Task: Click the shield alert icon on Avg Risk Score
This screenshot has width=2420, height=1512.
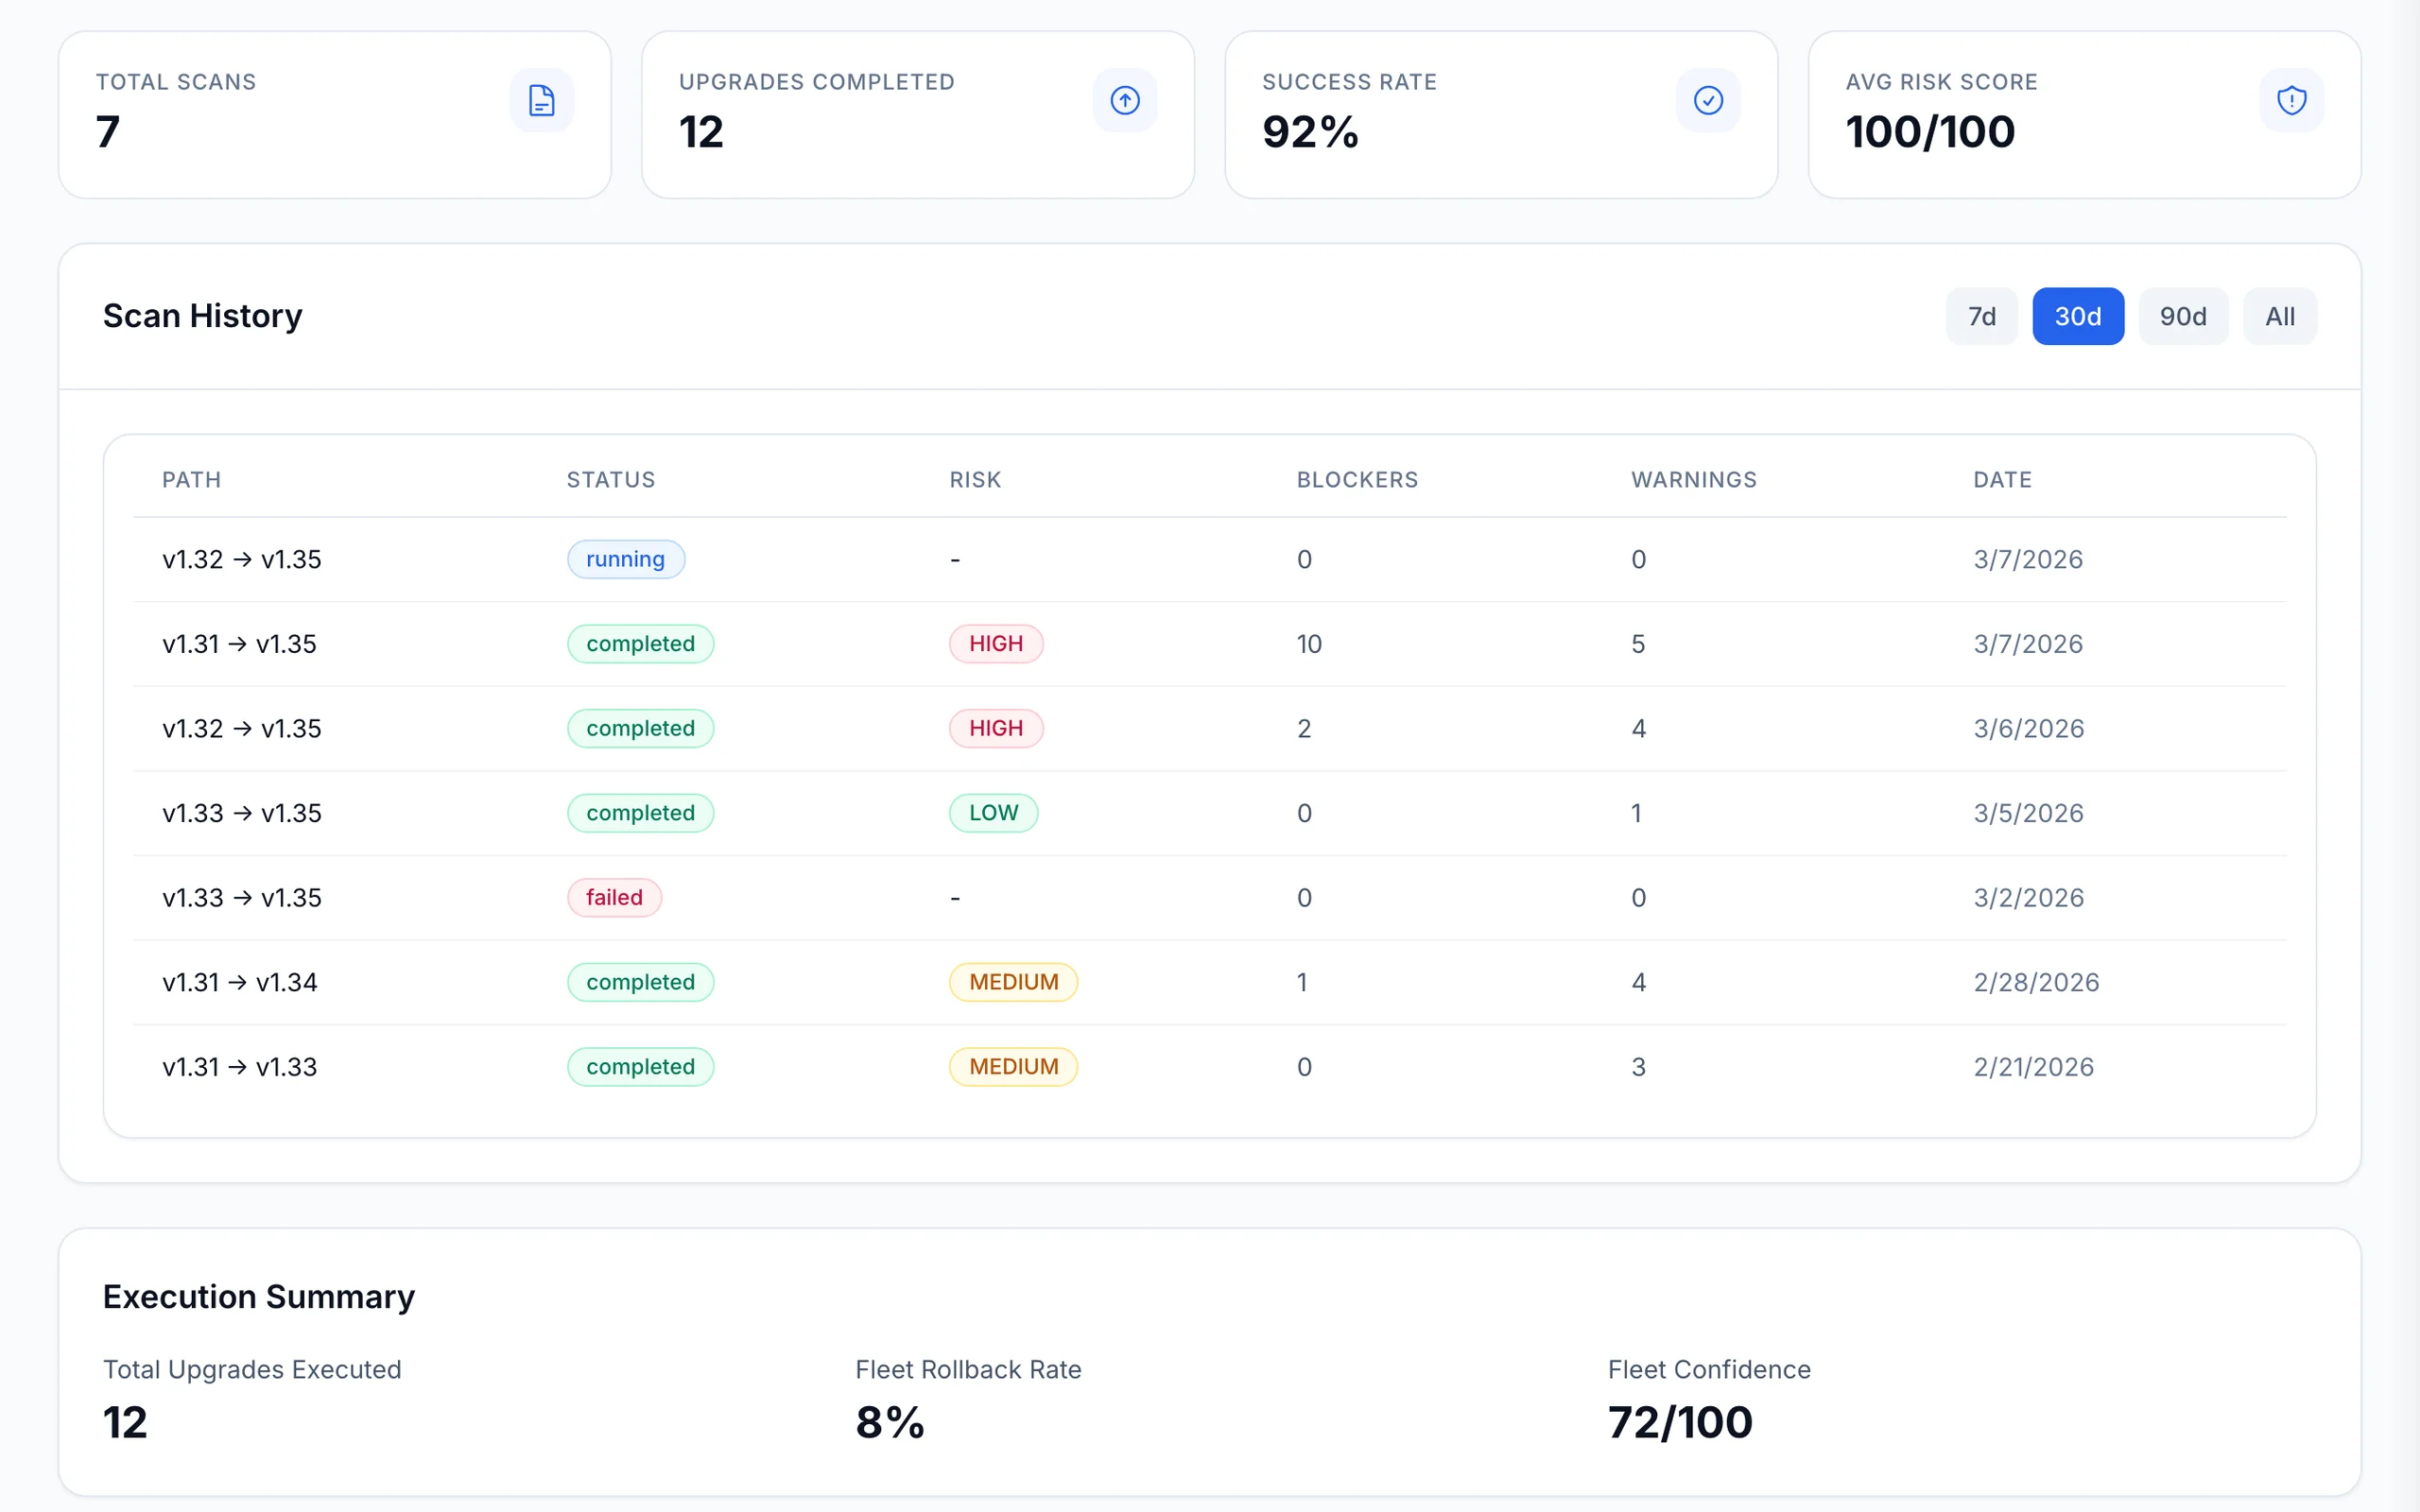Action: 2291,100
